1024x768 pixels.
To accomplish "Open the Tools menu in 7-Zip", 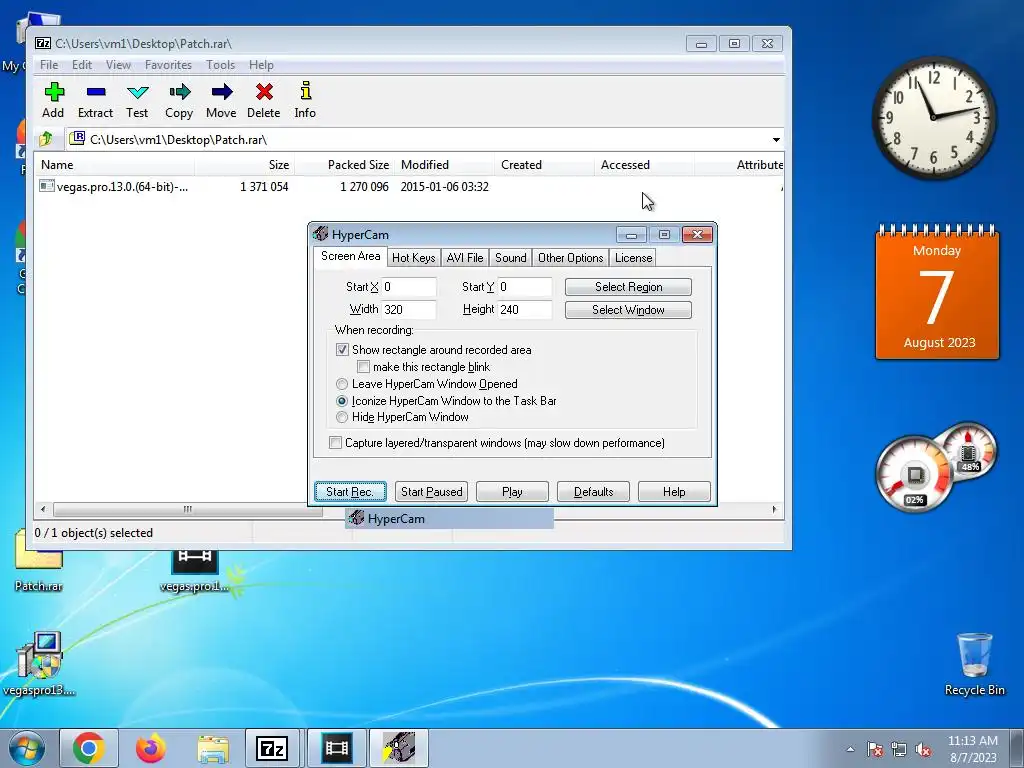I will 220,65.
